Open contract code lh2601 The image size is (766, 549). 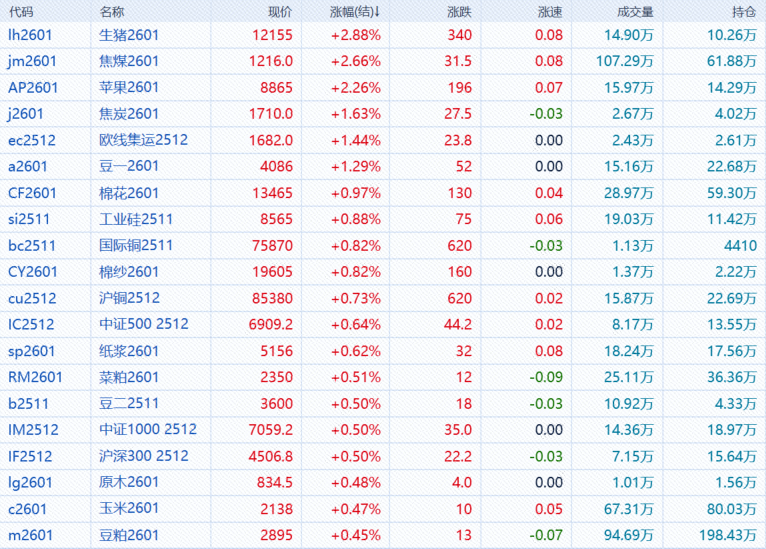pyautogui.click(x=33, y=35)
